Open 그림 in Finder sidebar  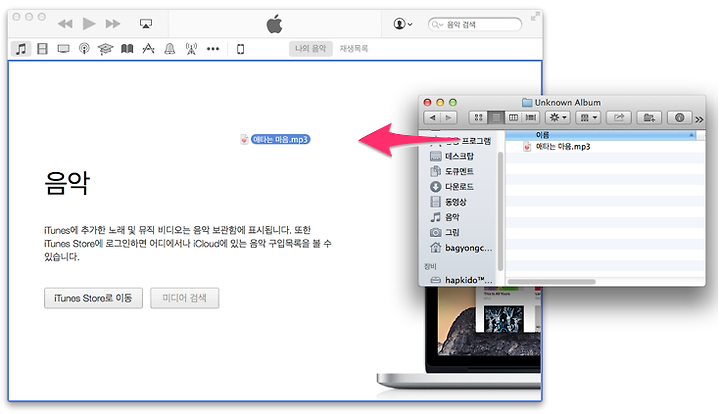444,232
